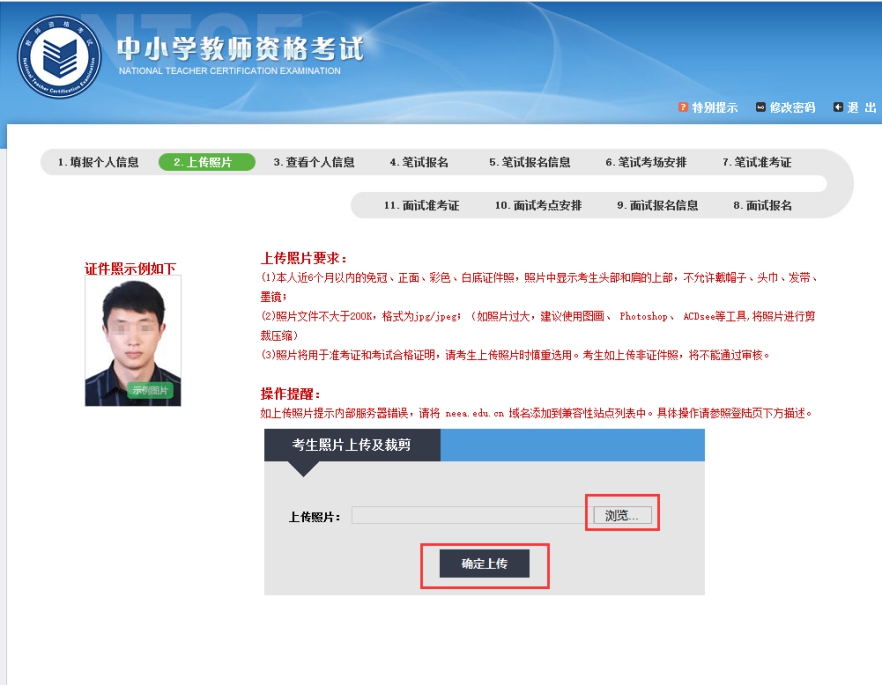Click the 修改密码 icon
This screenshot has width=882, height=686.
(x=760, y=107)
